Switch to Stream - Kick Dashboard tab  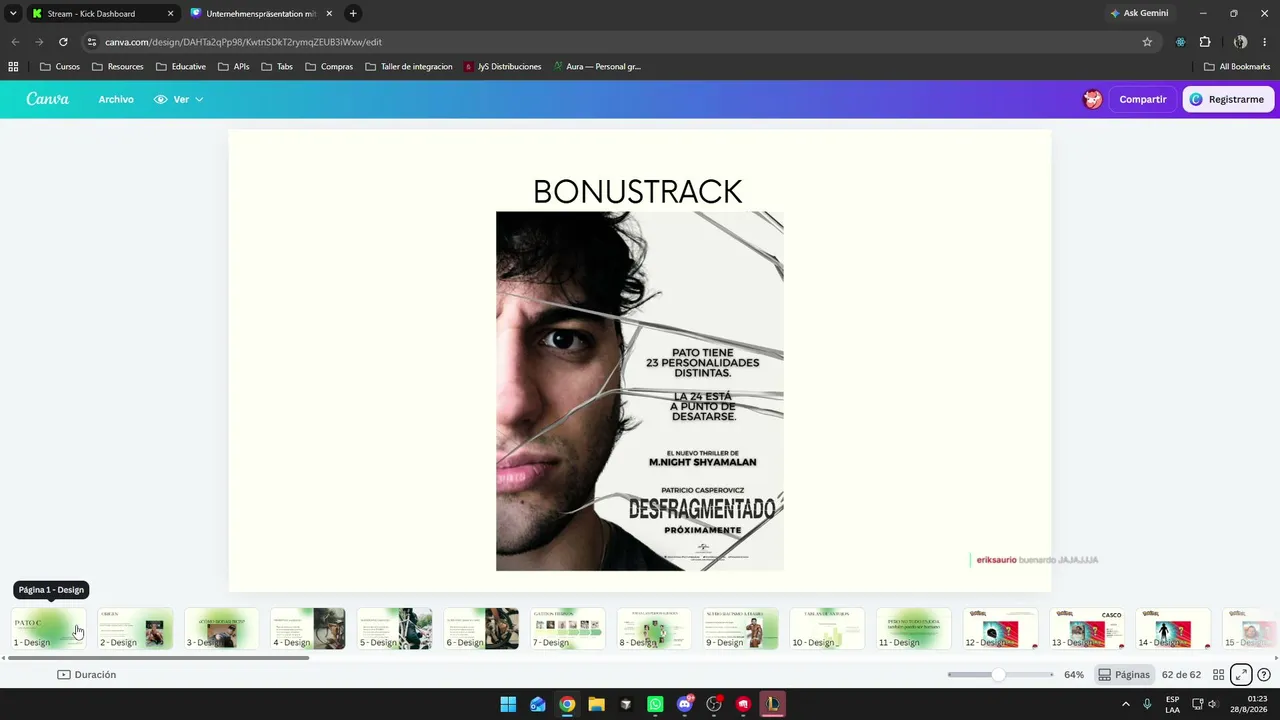tap(91, 14)
